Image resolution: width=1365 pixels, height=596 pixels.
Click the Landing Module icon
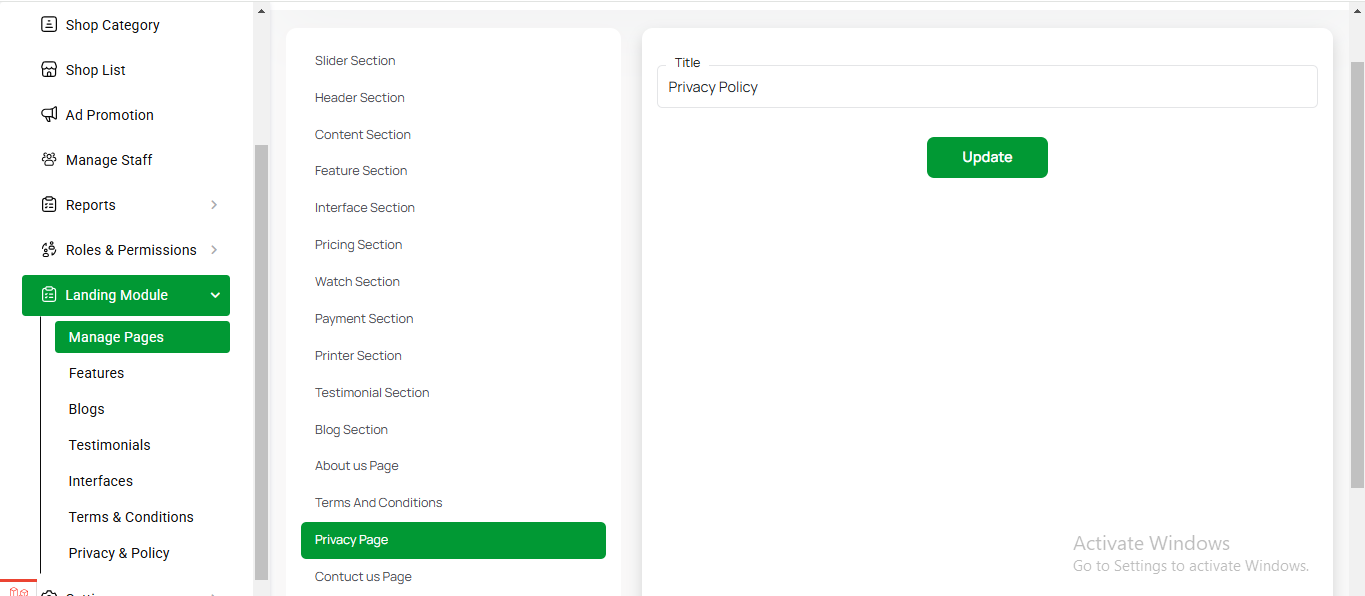coord(48,295)
